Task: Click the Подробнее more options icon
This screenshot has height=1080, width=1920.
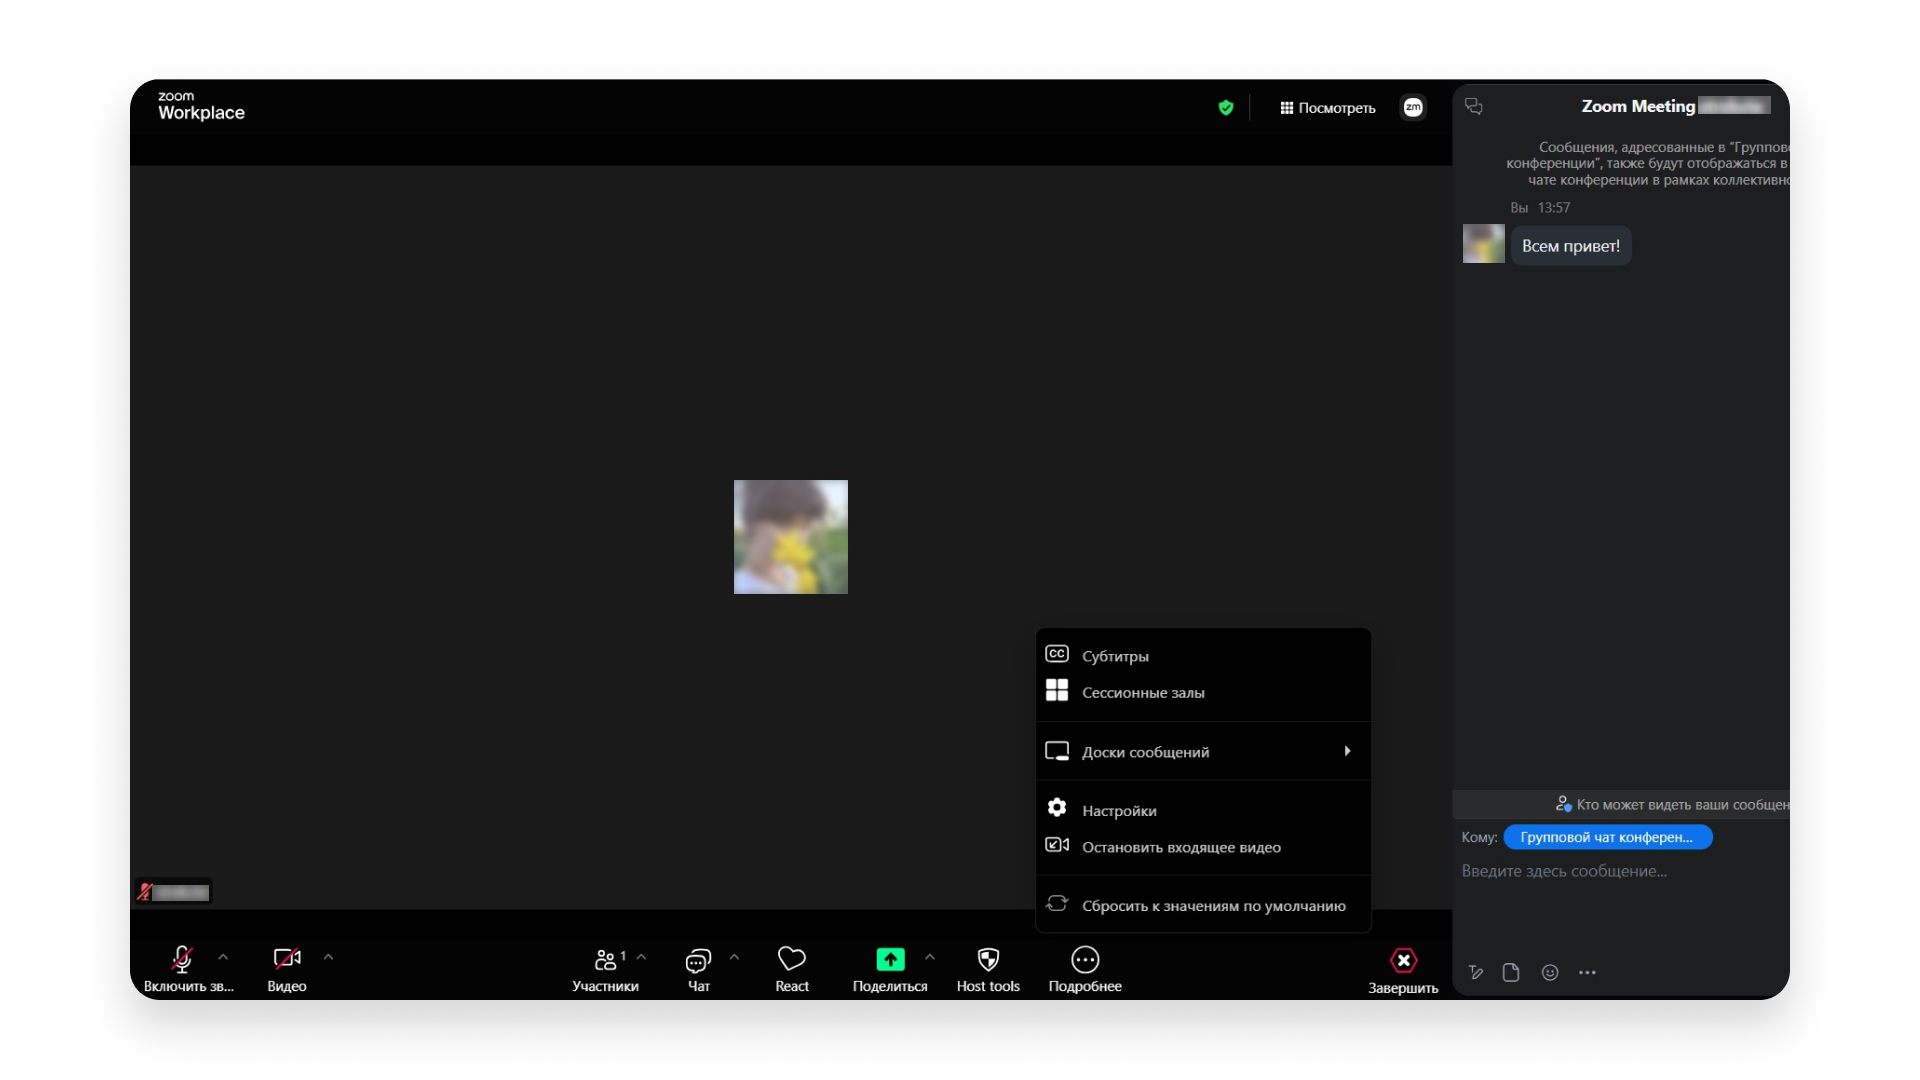Action: [x=1085, y=960]
